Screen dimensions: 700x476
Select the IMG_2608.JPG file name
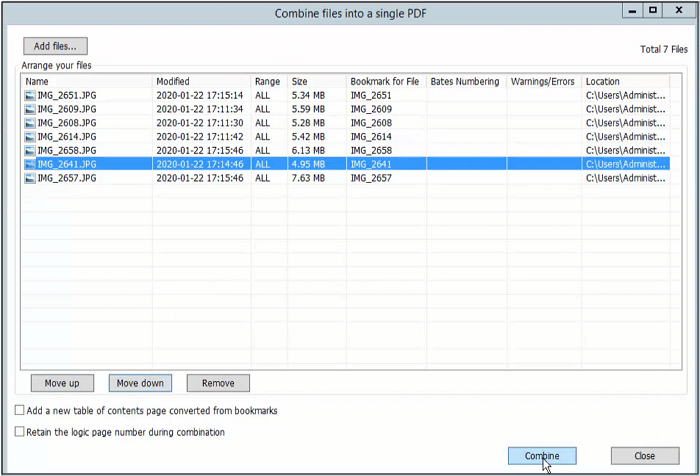[x=67, y=123]
